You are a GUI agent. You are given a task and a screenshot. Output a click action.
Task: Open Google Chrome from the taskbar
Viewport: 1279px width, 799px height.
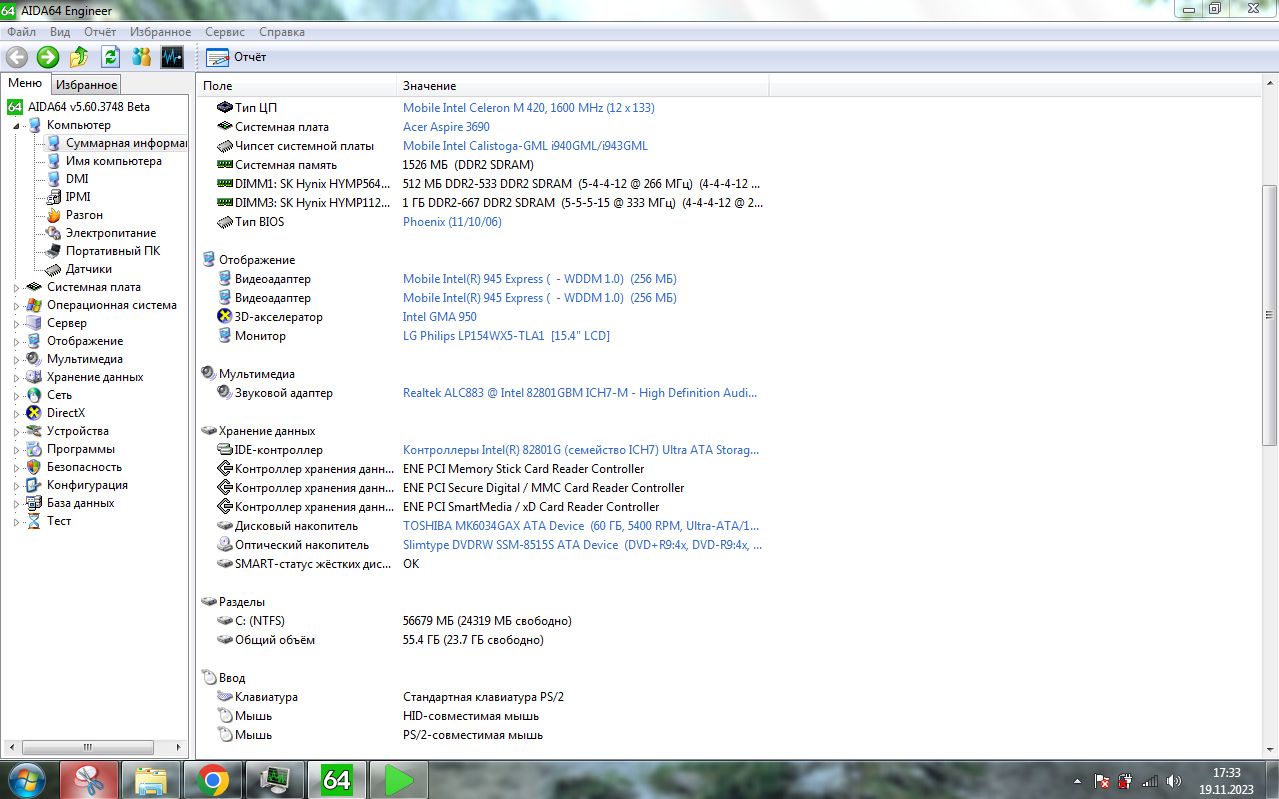point(213,780)
